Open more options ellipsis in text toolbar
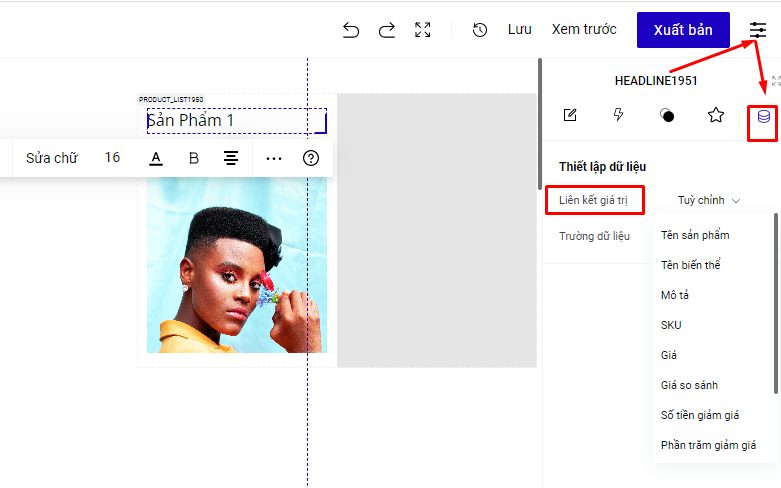781x488 pixels. 273,158
